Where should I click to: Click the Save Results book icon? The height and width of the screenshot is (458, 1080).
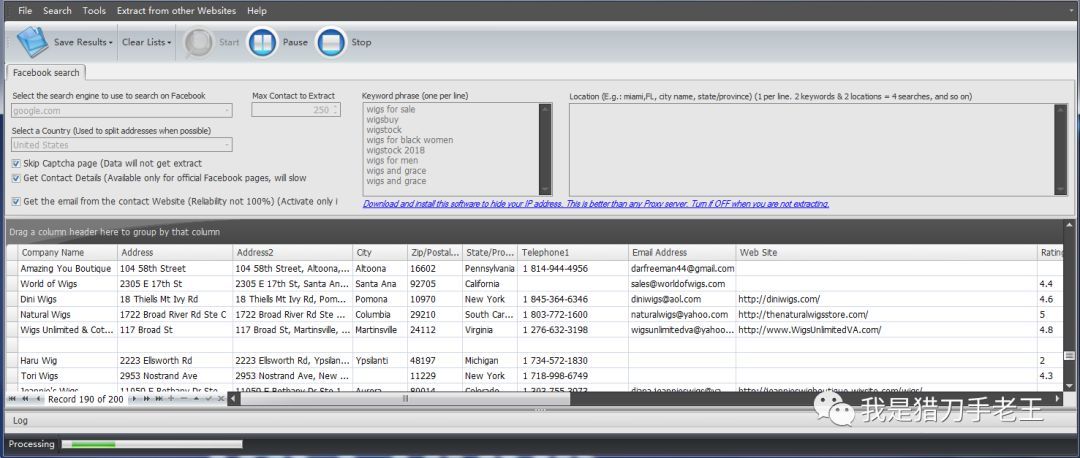[x=32, y=41]
